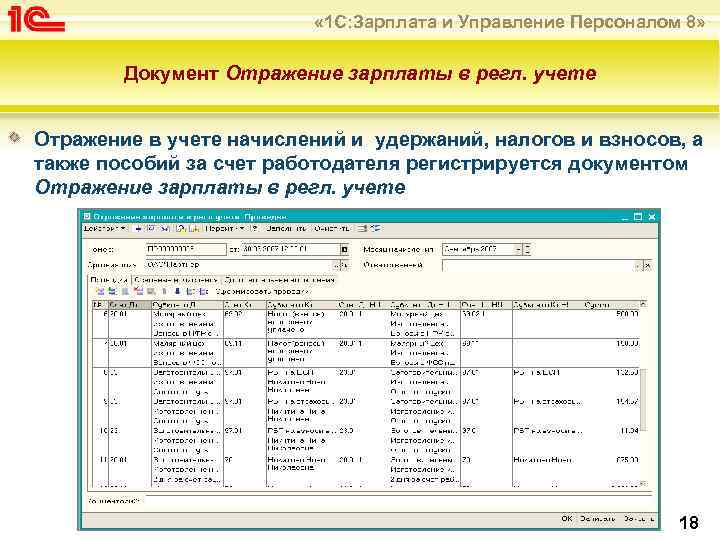Click the document window title bar icon
This screenshot has width=720, height=540.
(x=87, y=216)
